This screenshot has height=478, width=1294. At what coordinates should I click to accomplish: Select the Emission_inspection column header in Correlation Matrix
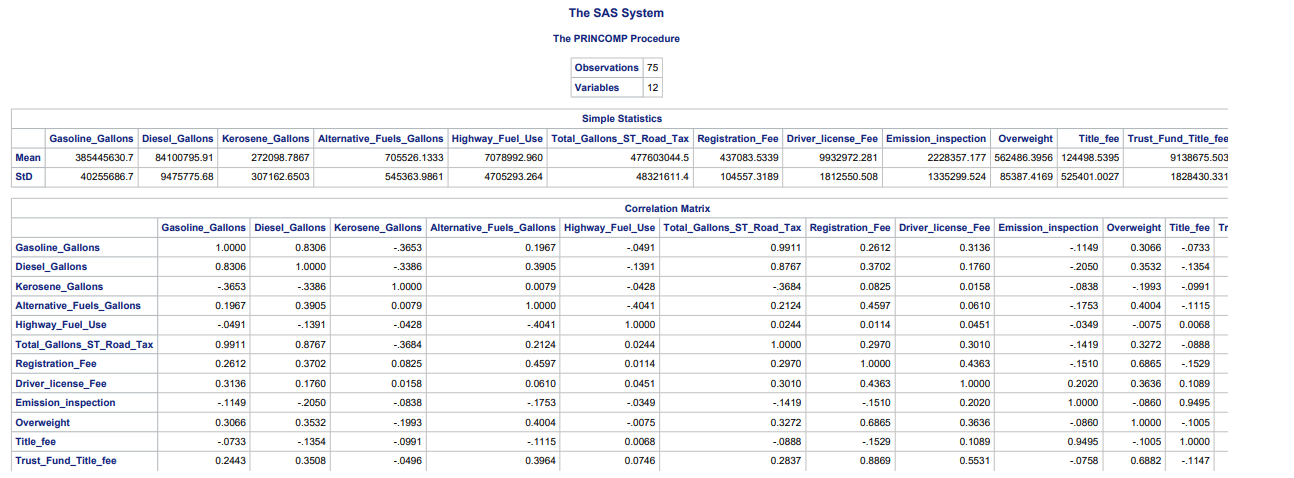[1049, 228]
